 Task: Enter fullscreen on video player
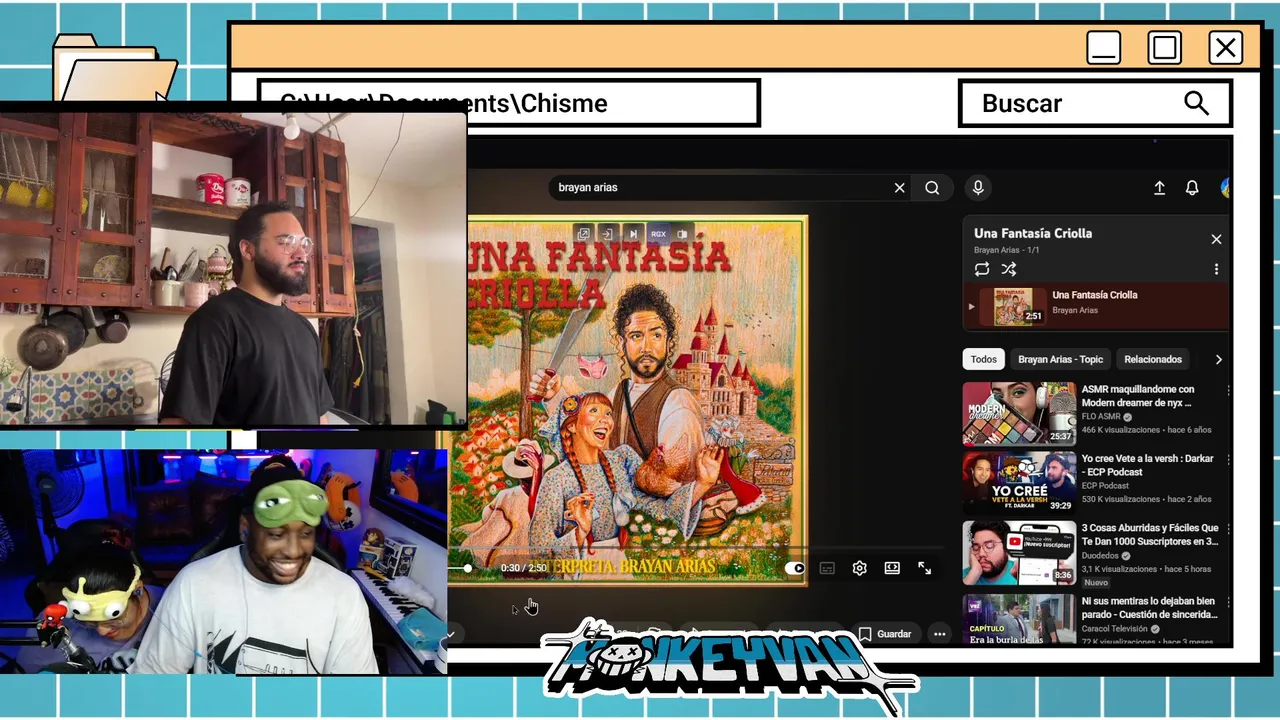click(x=924, y=568)
